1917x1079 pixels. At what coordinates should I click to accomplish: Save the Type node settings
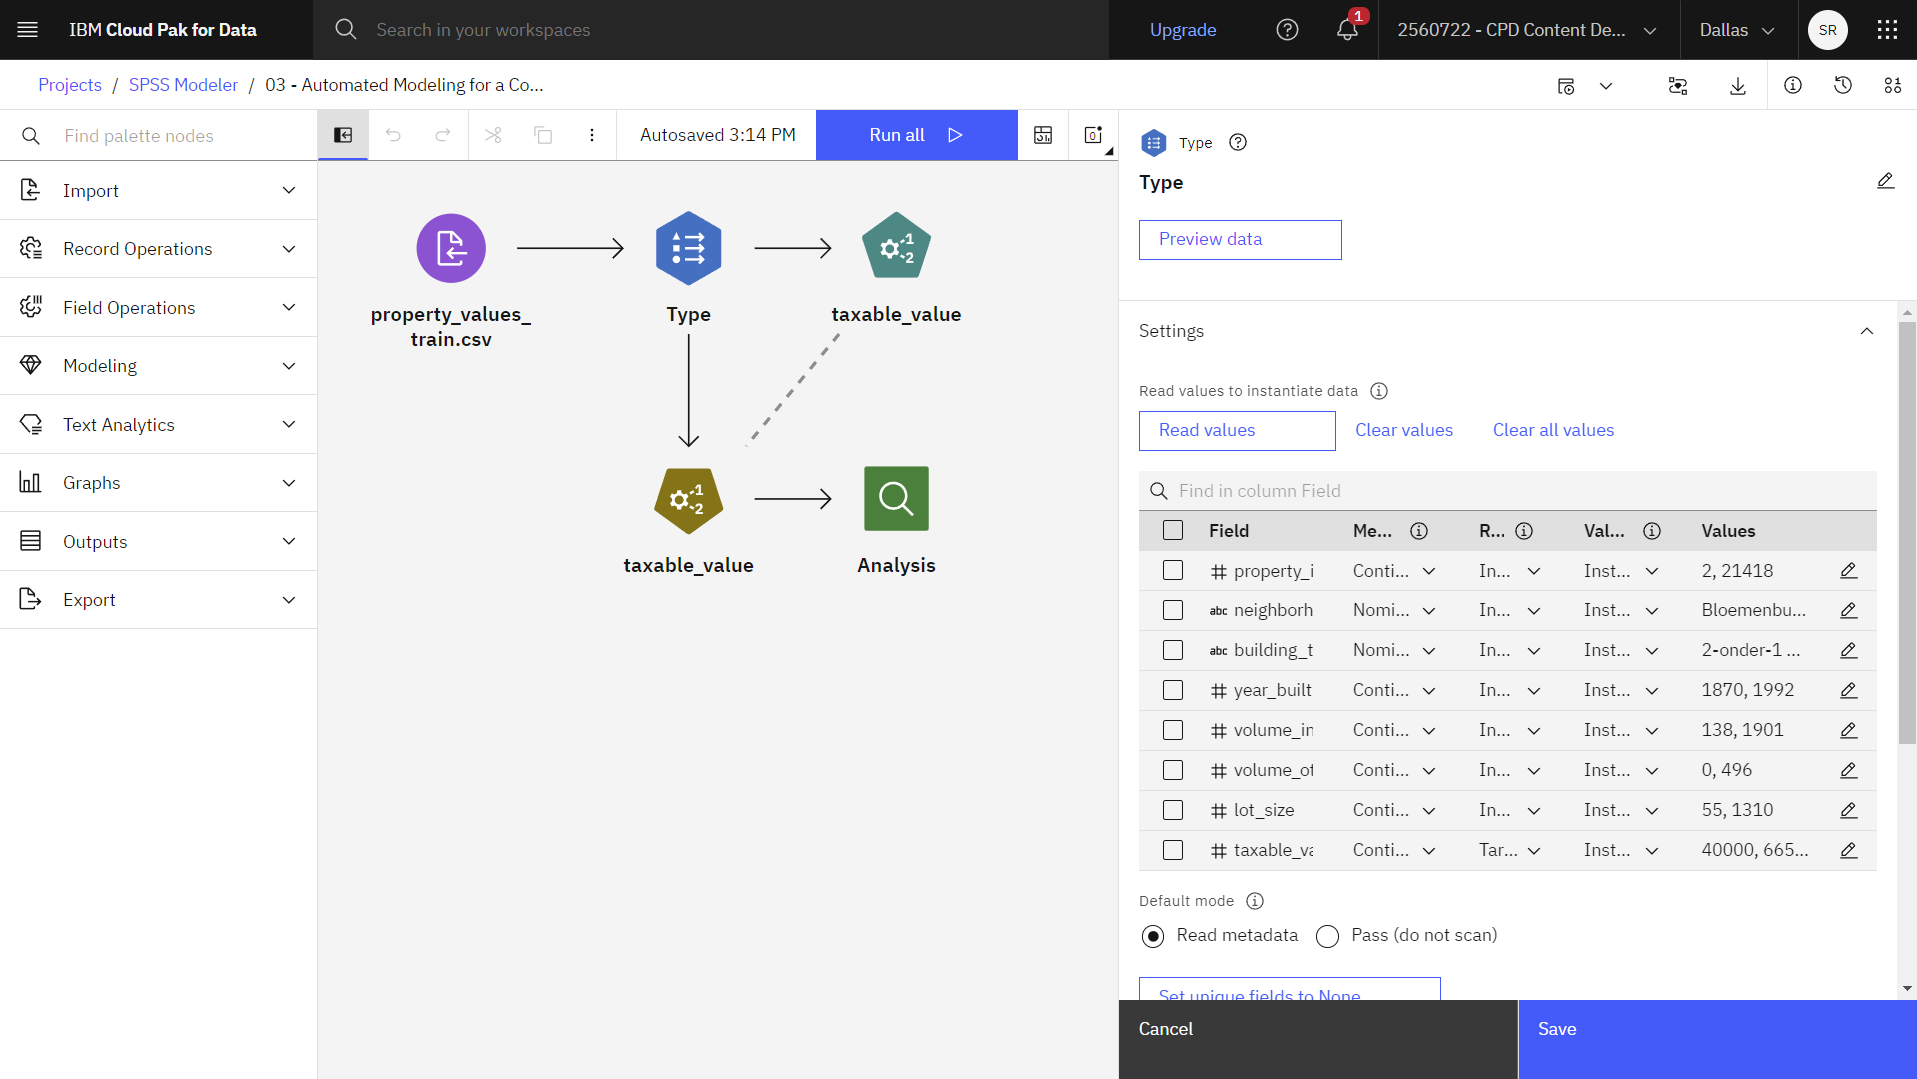(1717, 1039)
